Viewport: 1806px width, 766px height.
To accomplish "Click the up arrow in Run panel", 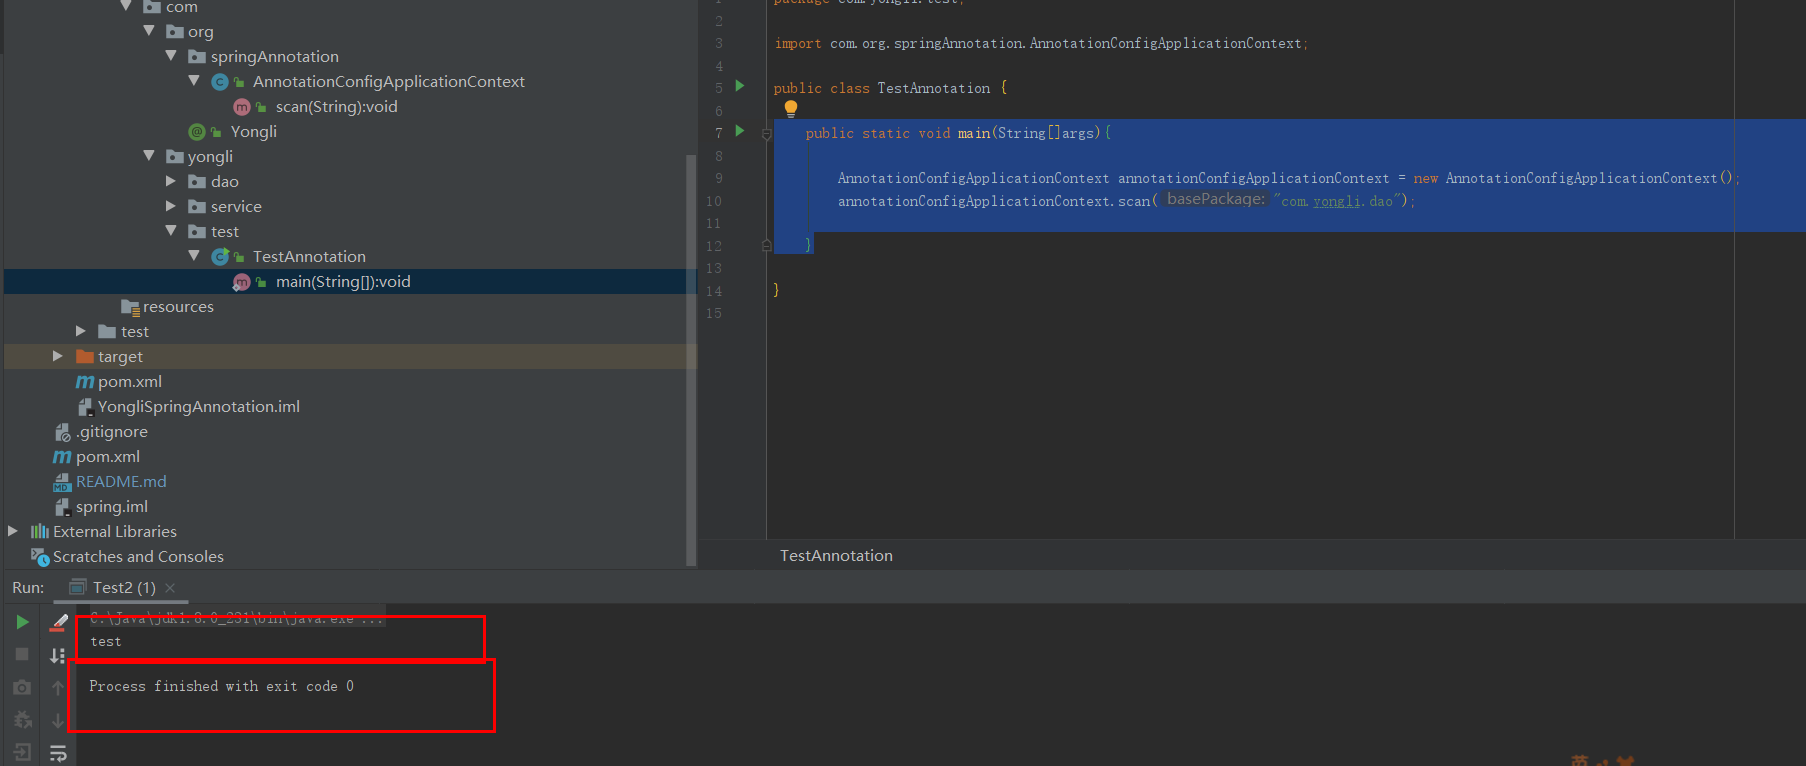I will pos(58,688).
